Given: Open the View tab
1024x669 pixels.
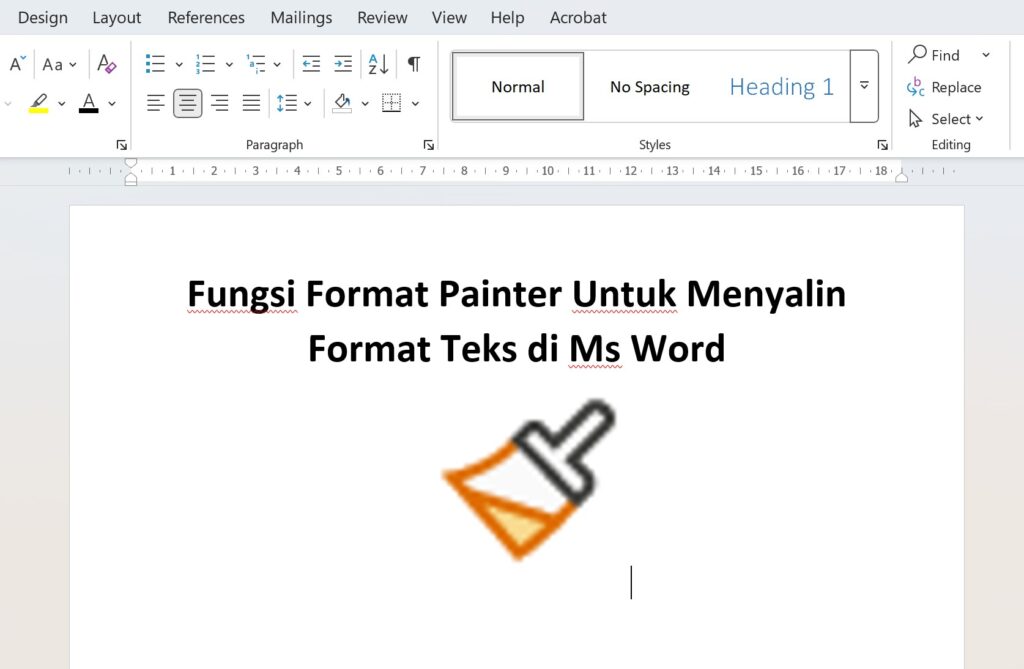Looking at the screenshot, I should [449, 18].
